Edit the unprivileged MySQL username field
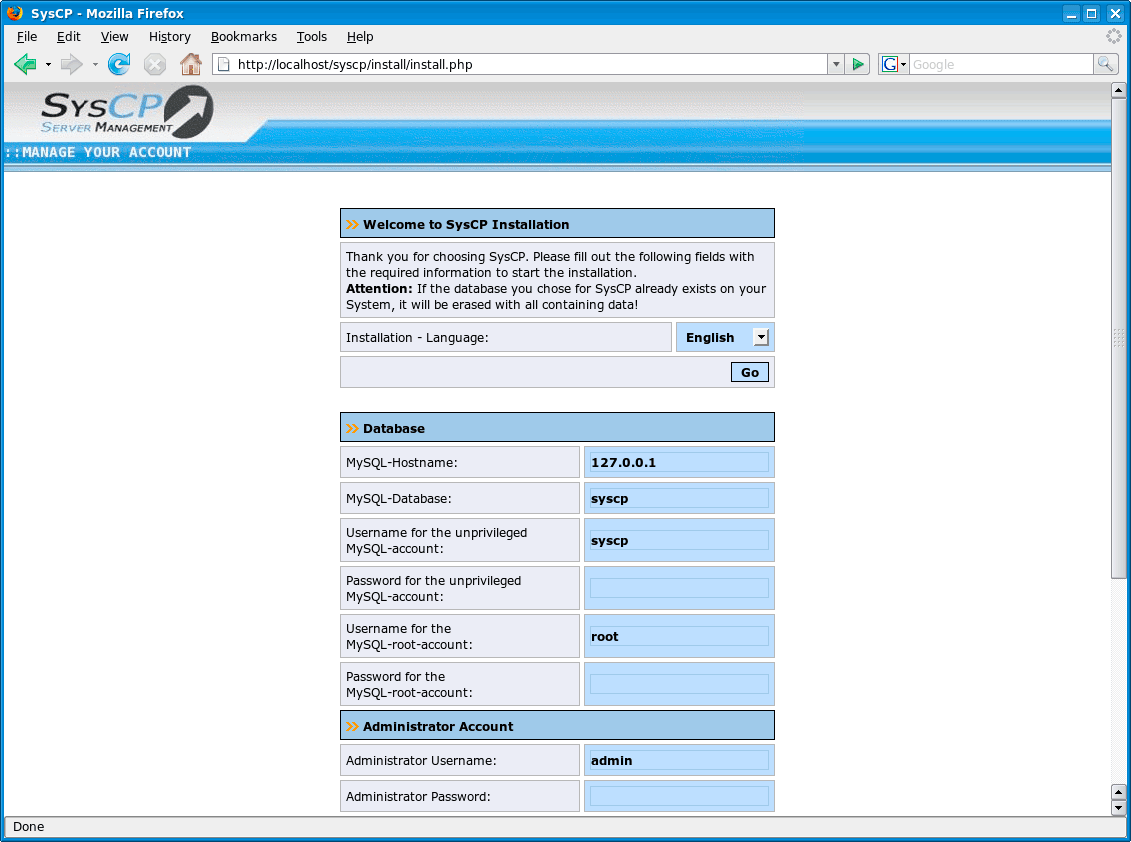1131x842 pixels. (679, 540)
